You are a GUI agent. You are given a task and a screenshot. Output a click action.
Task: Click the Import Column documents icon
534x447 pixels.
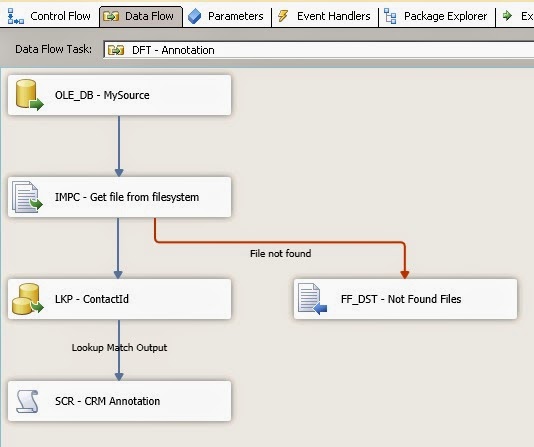tap(27, 197)
